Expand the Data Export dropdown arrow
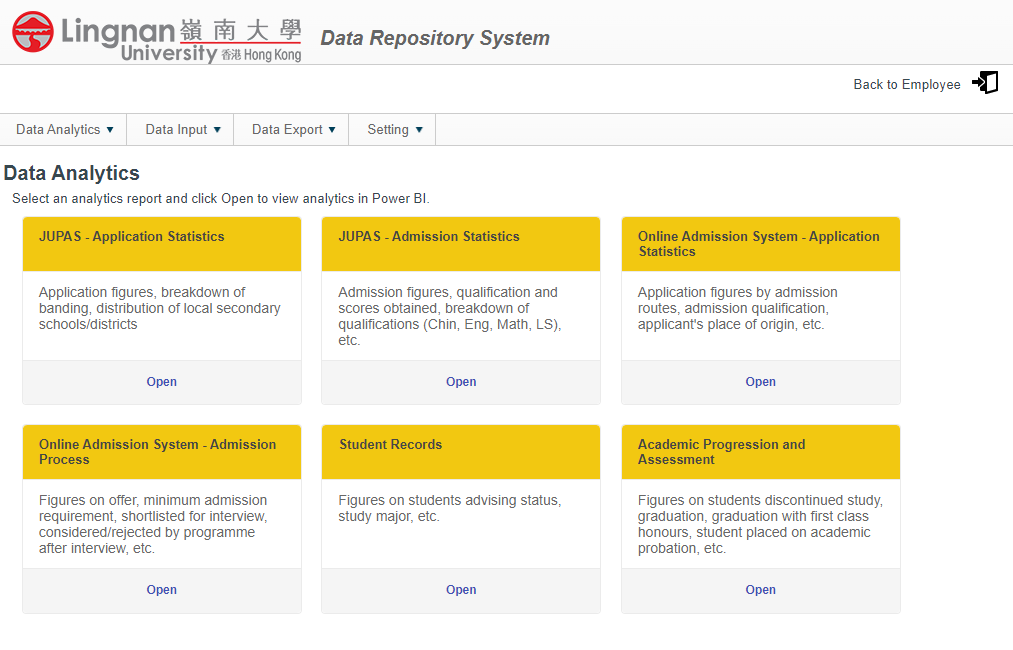This screenshot has height=650, width=1013. [332, 130]
